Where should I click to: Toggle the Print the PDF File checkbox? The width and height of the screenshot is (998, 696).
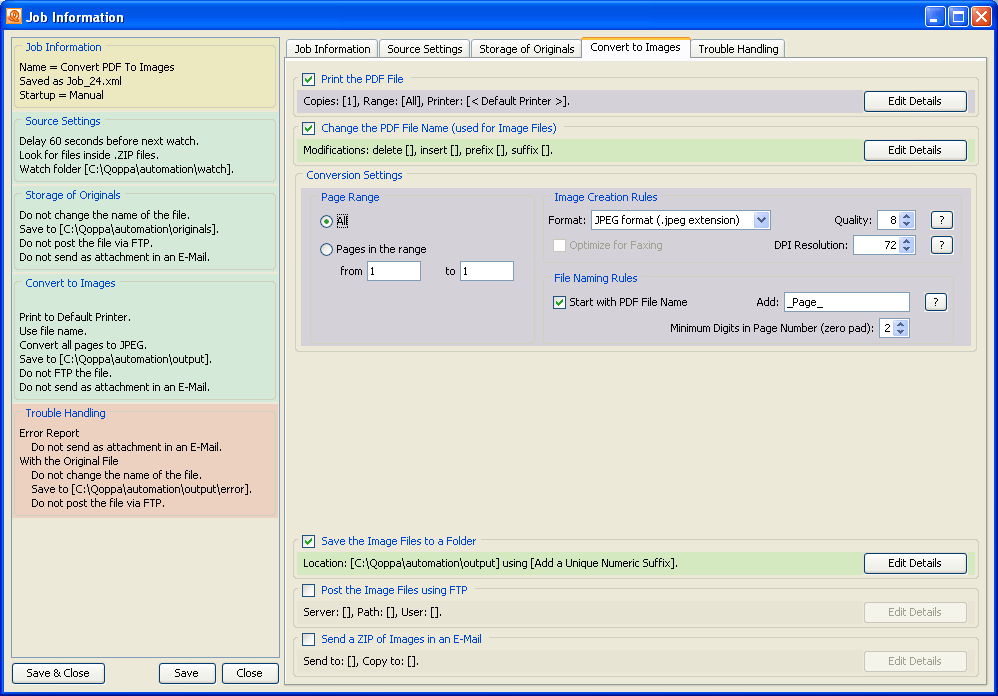click(x=309, y=80)
